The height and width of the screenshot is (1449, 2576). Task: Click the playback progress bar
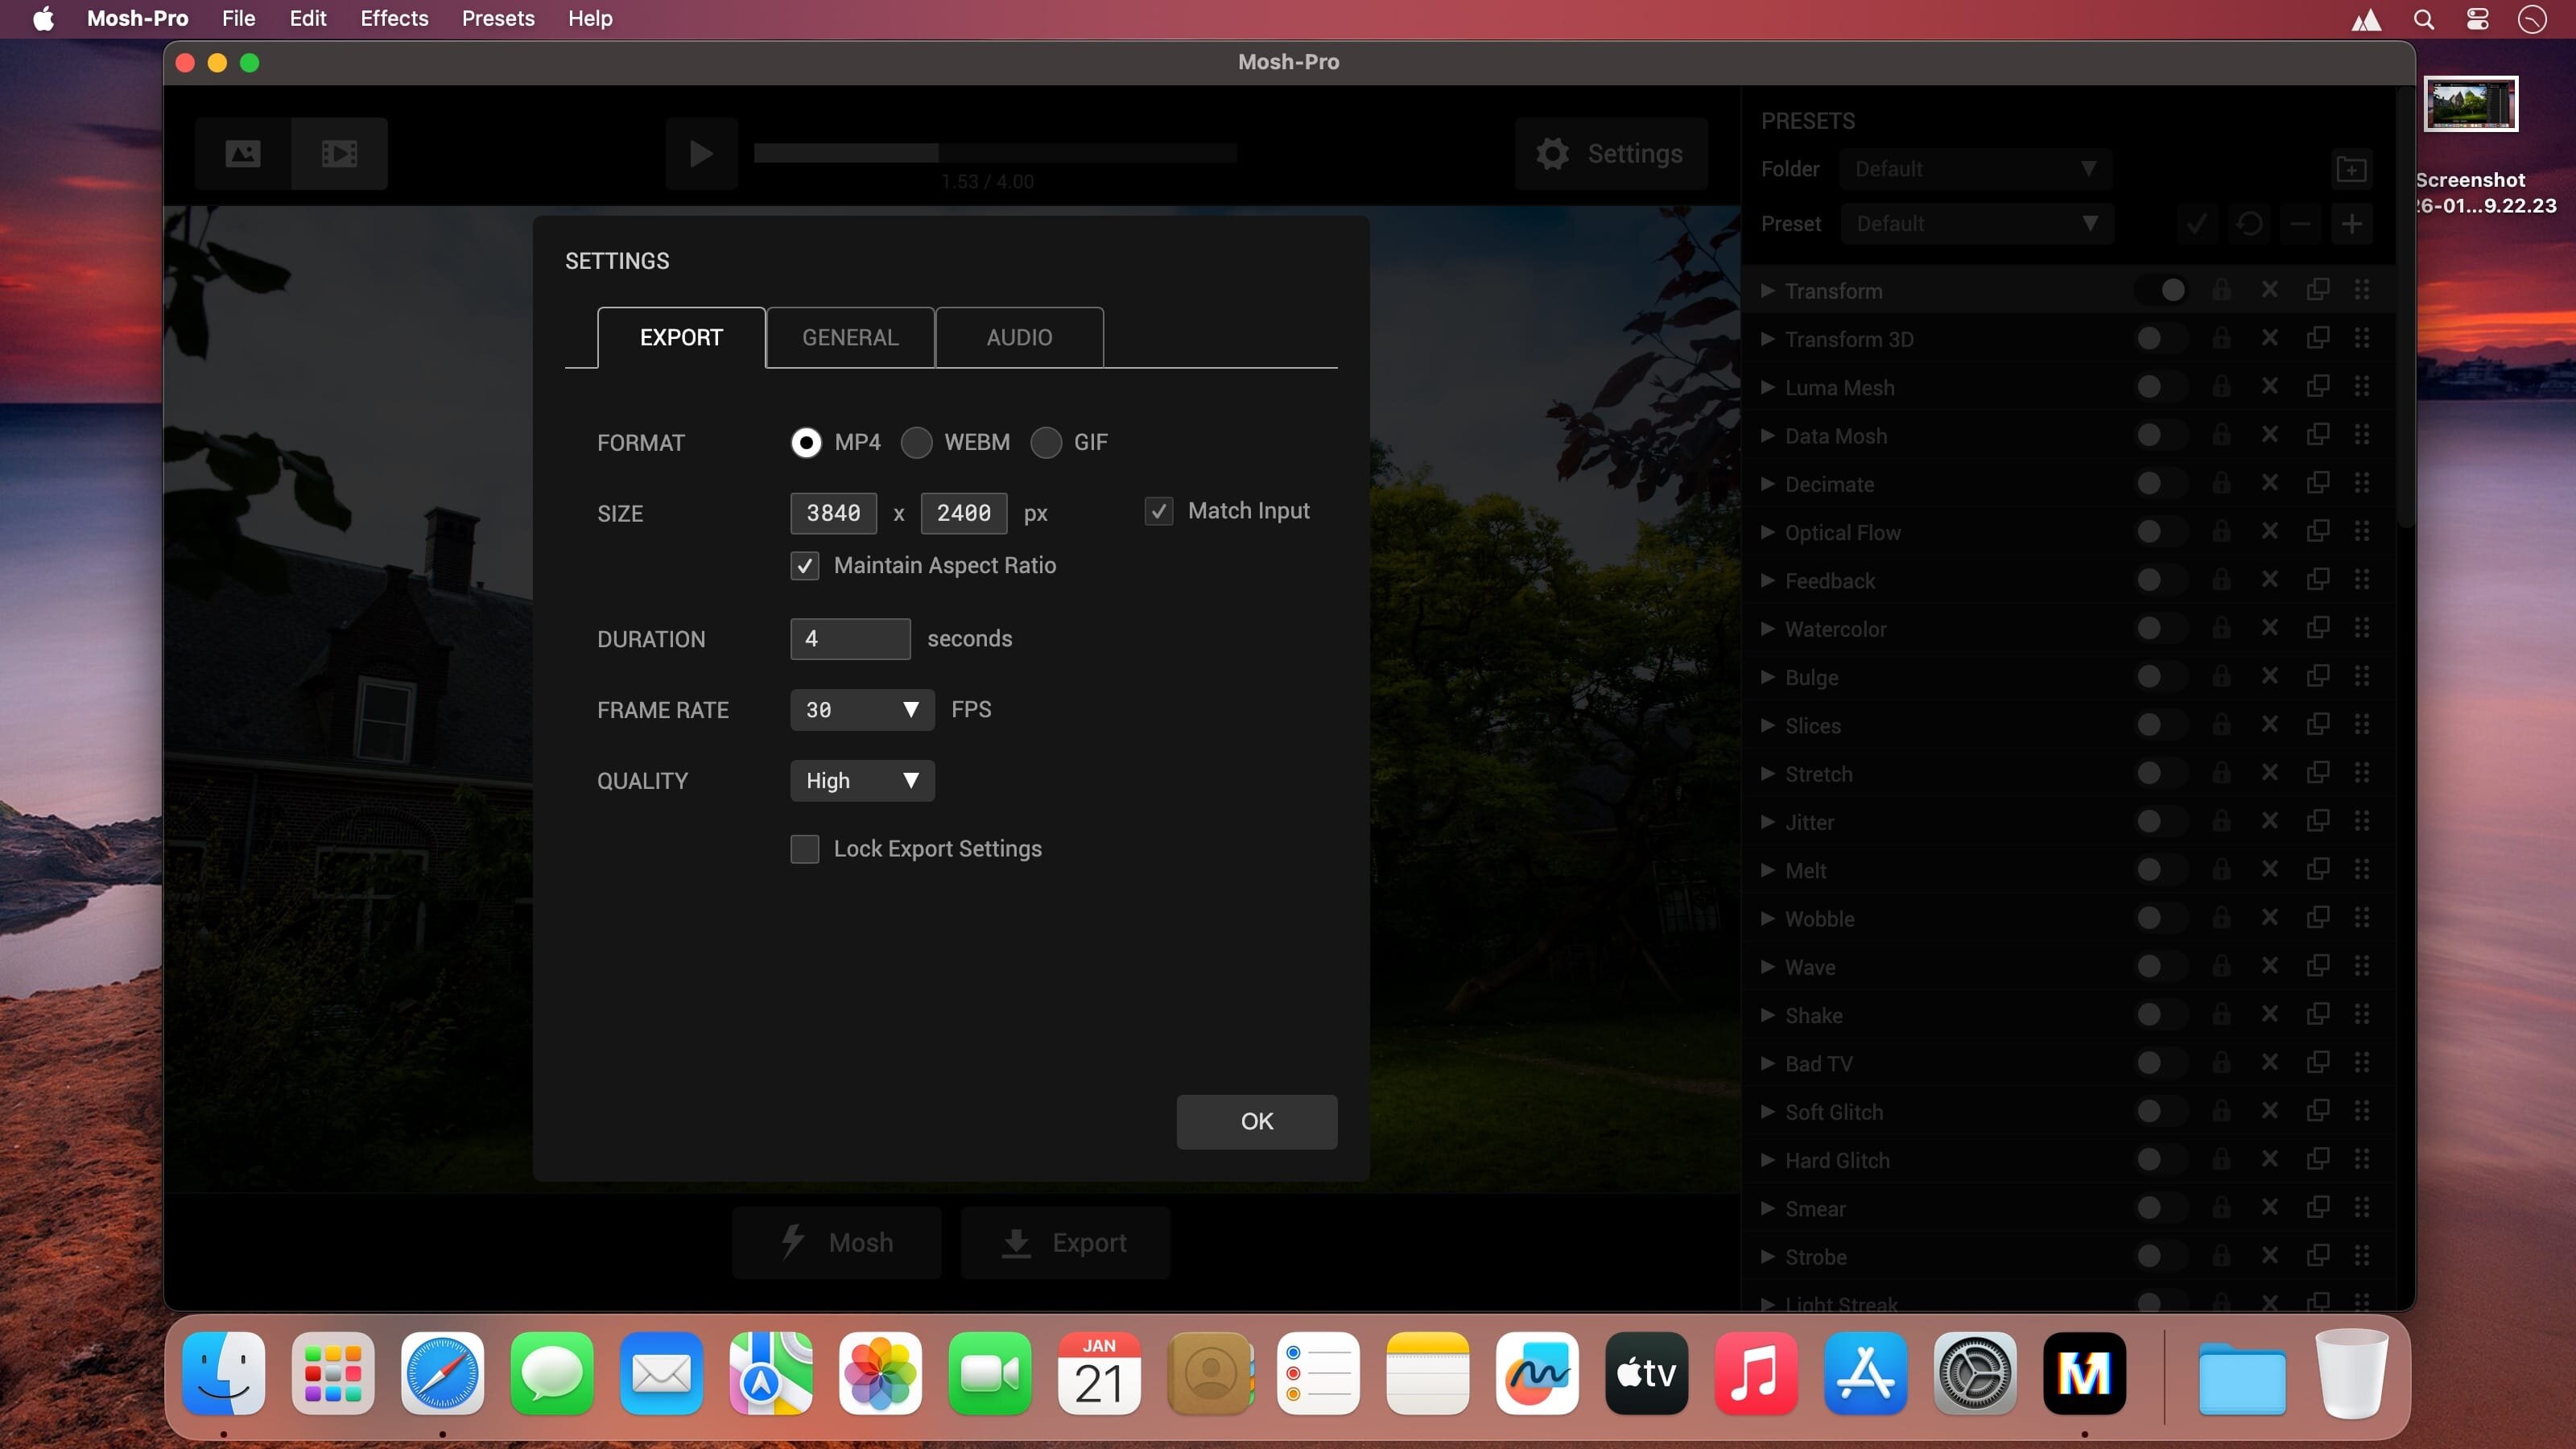(995, 153)
